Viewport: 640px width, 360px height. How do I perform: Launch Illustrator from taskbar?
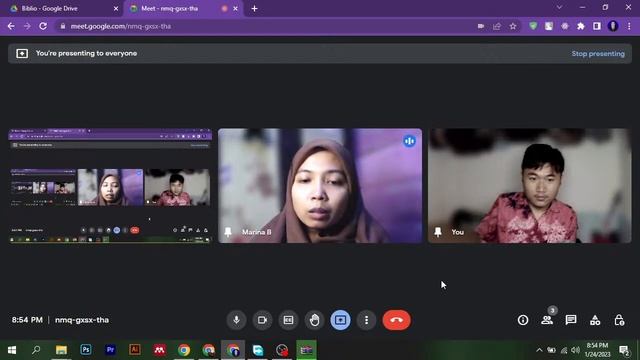pyautogui.click(x=135, y=350)
